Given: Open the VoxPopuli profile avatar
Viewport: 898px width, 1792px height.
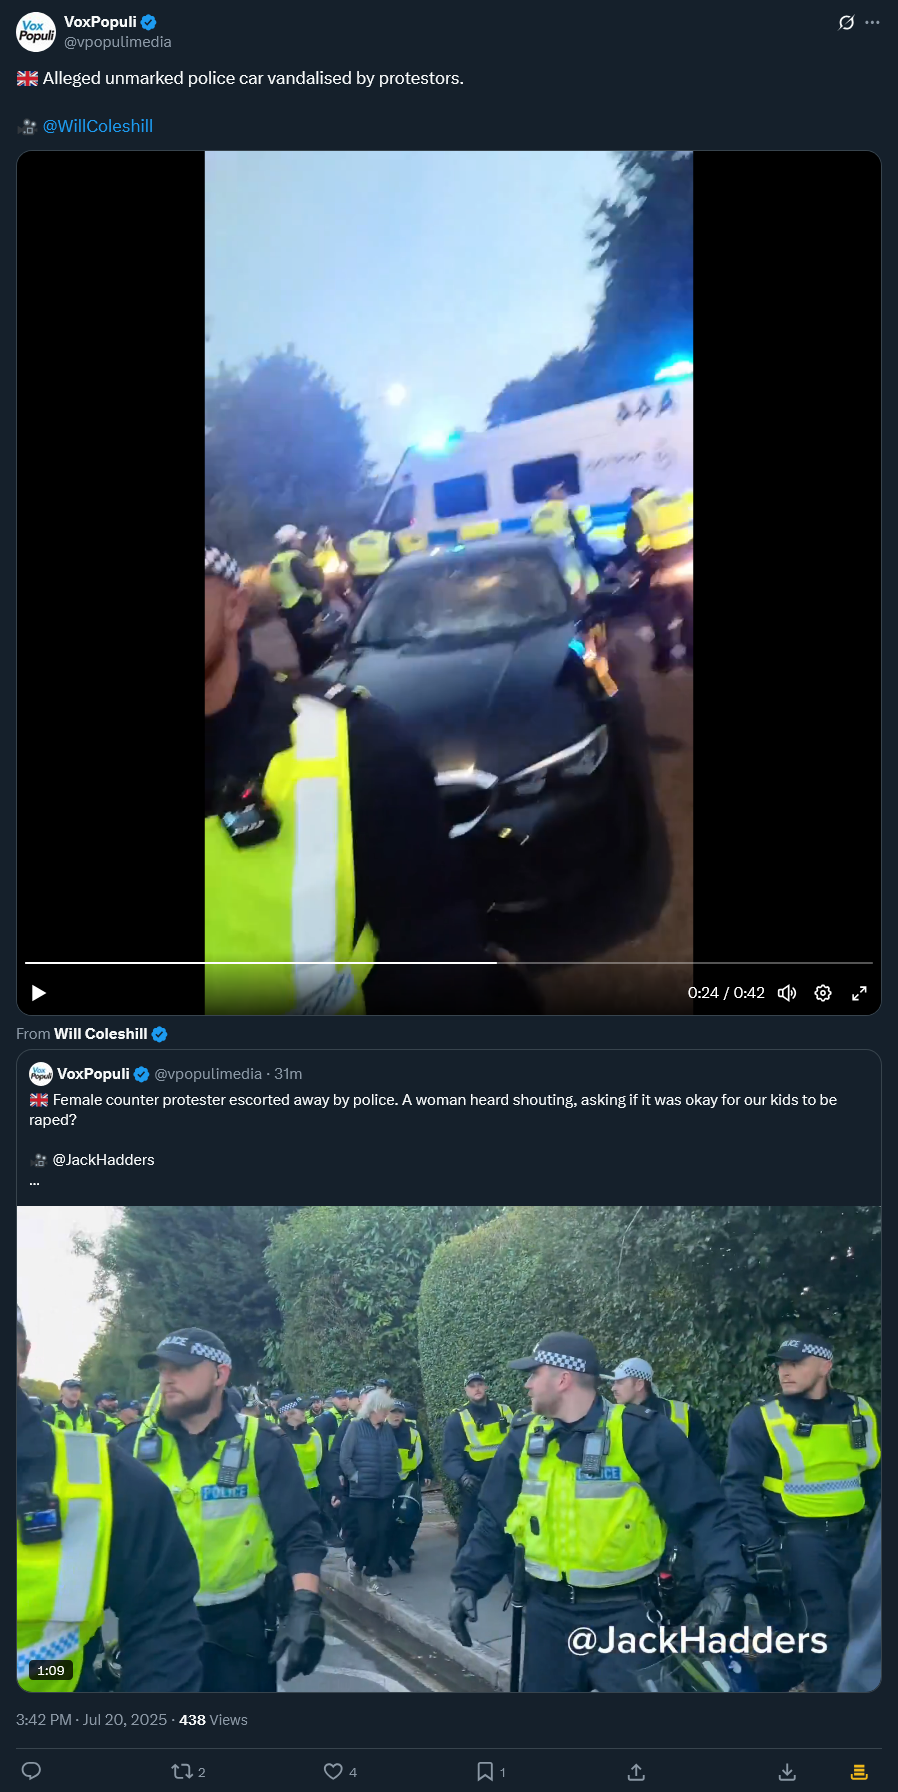Looking at the screenshot, I should tap(36, 32).
